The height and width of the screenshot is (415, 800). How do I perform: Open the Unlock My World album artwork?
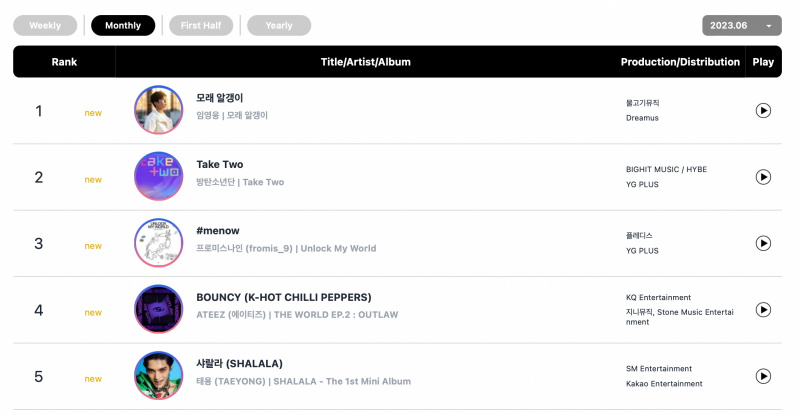(x=159, y=242)
